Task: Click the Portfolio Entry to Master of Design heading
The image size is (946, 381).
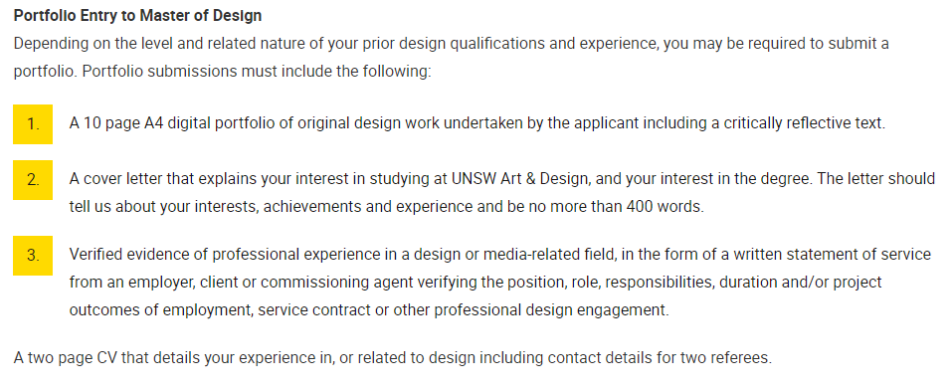Action: [138, 16]
